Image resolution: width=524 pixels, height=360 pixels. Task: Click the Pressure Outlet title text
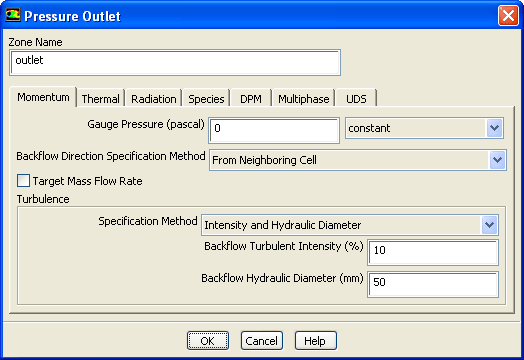point(73,16)
